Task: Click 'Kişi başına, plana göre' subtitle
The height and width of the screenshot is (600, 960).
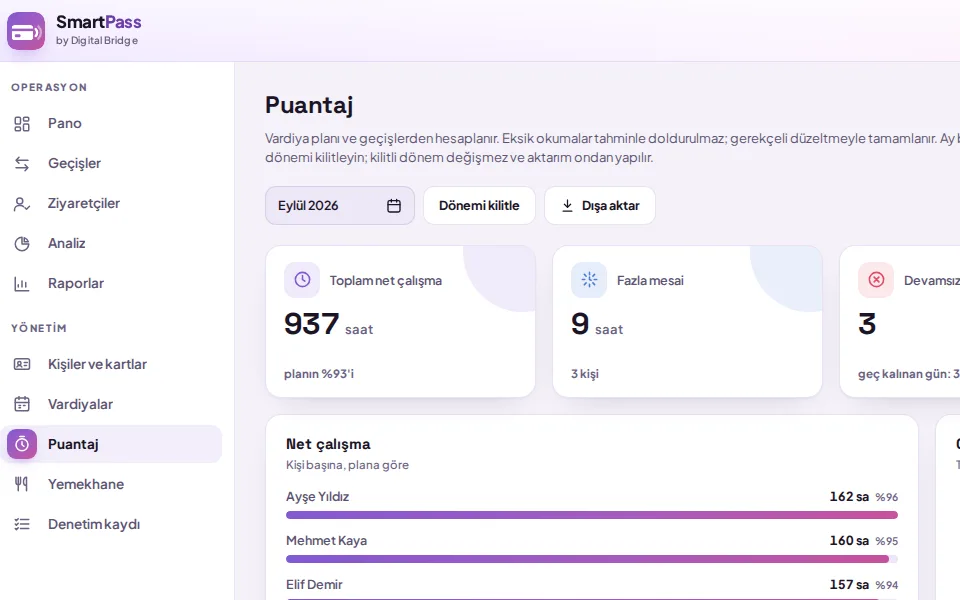Action: coord(347,465)
